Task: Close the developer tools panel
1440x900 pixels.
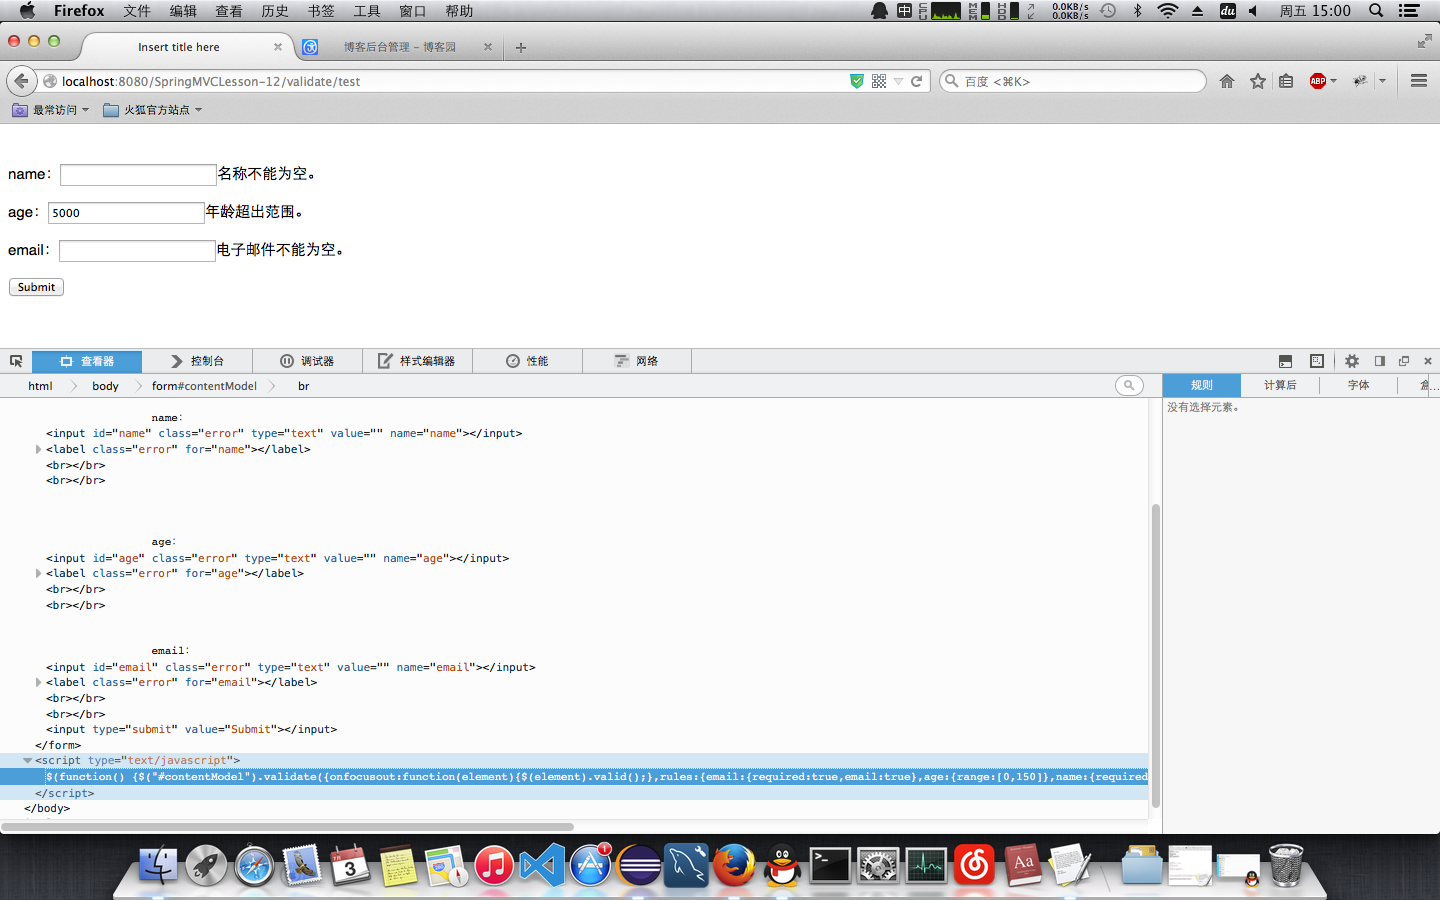Action: click(x=1428, y=361)
